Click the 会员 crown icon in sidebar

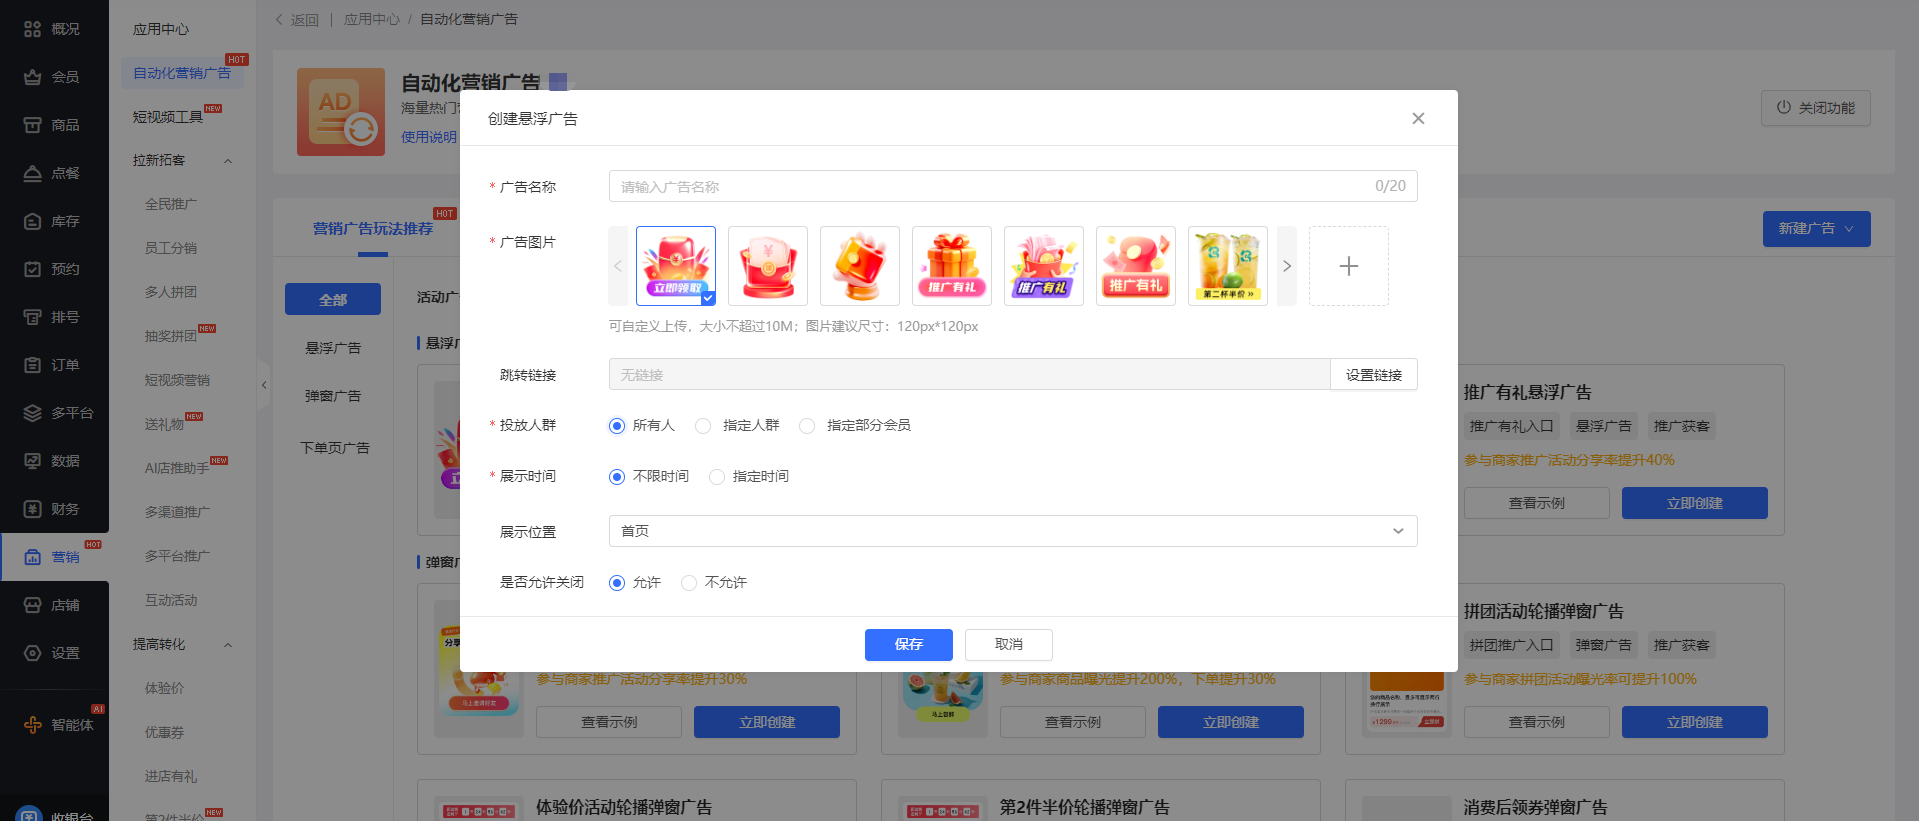click(32, 77)
